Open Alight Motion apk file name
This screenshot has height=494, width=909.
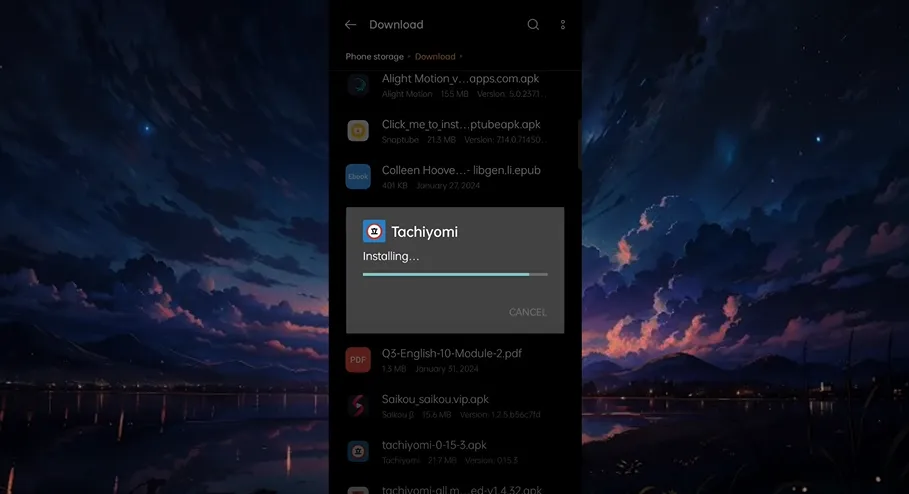pyautogui.click(x=460, y=79)
